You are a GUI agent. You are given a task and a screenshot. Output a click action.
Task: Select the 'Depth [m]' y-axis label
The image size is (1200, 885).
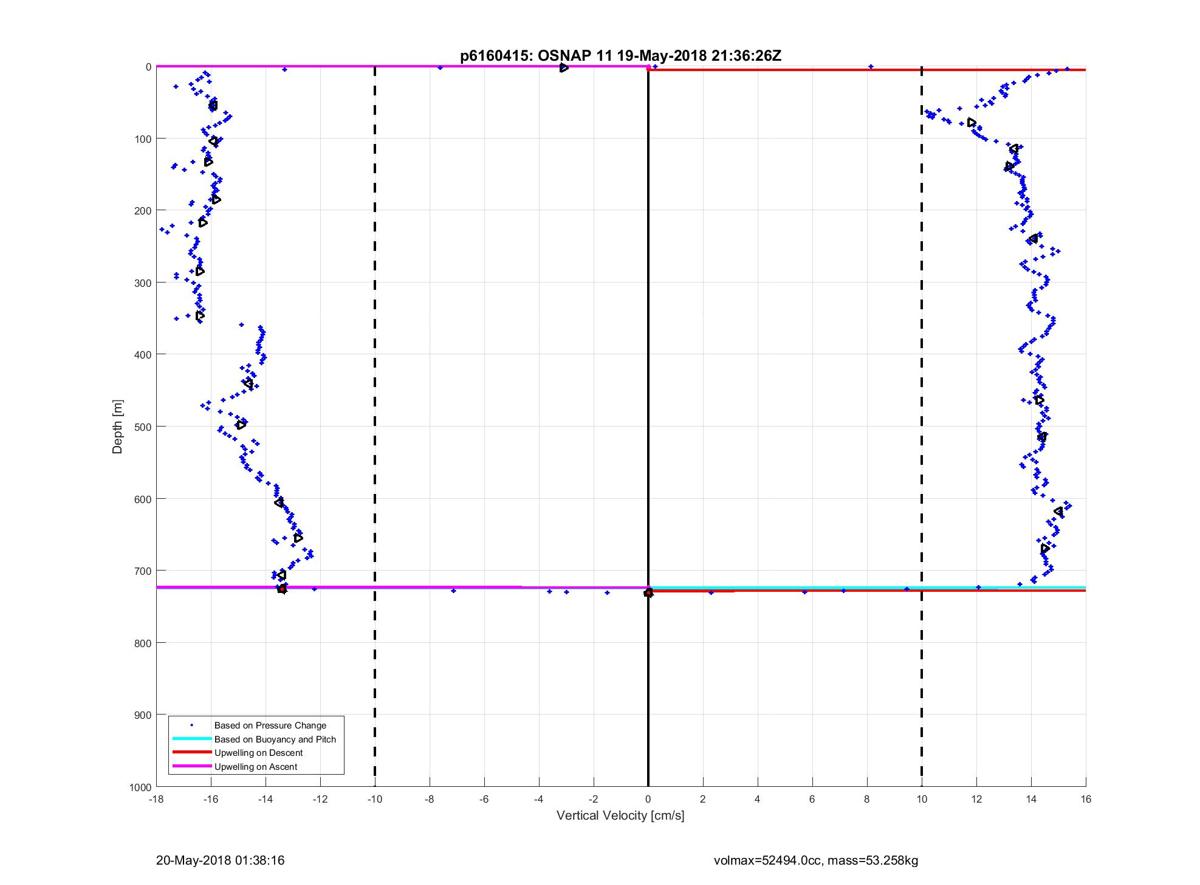118,427
